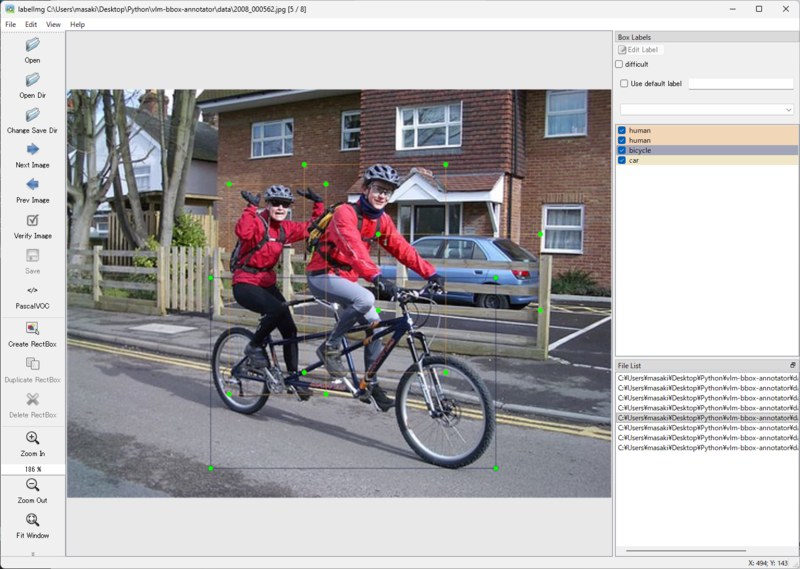Uncheck the first human label checkbox

[622, 131]
